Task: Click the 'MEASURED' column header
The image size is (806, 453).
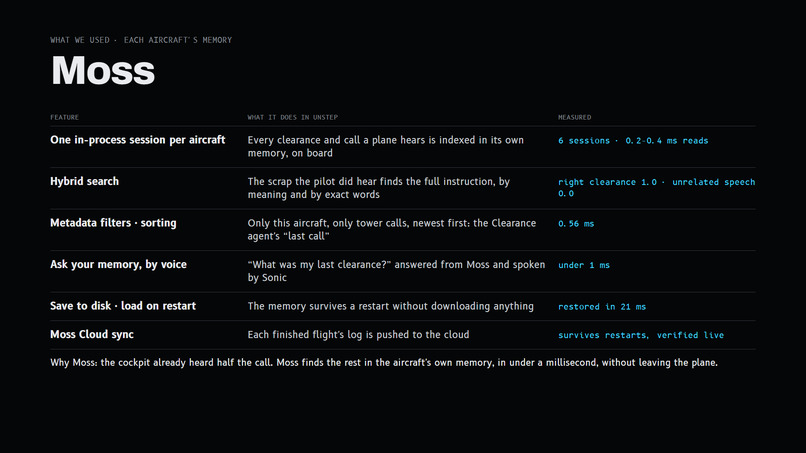Action: [575, 117]
